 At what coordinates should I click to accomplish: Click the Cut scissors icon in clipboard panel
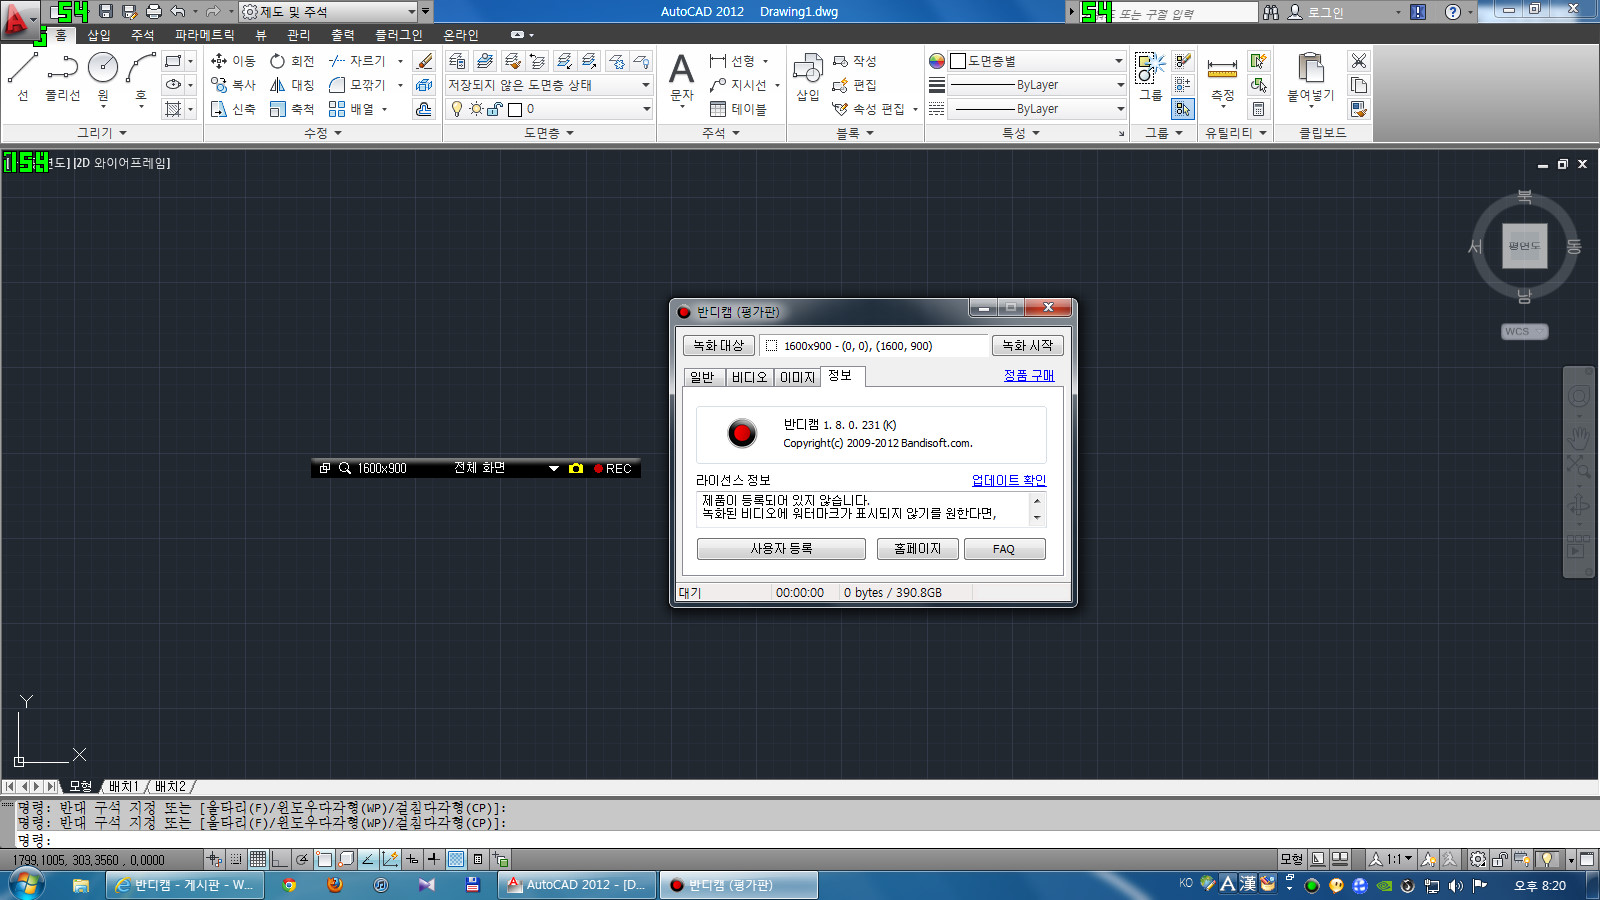(x=1358, y=61)
